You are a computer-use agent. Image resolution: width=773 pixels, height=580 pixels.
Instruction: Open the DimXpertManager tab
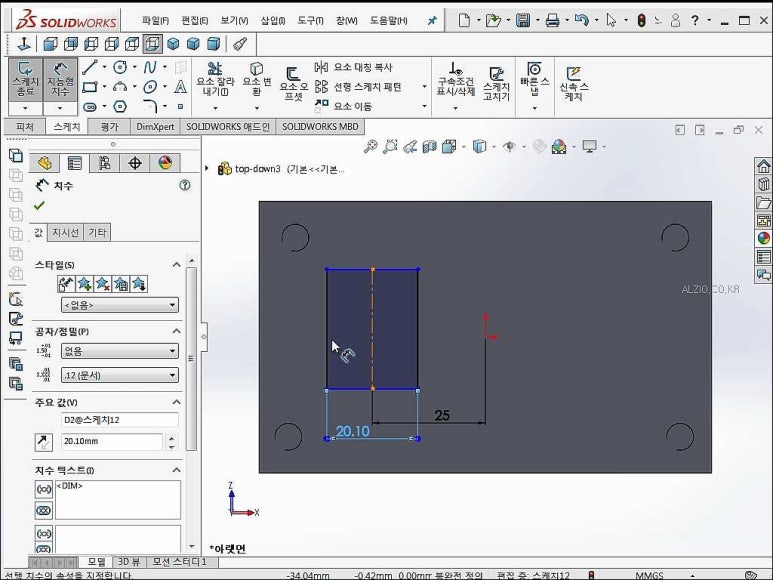[x=135, y=163]
